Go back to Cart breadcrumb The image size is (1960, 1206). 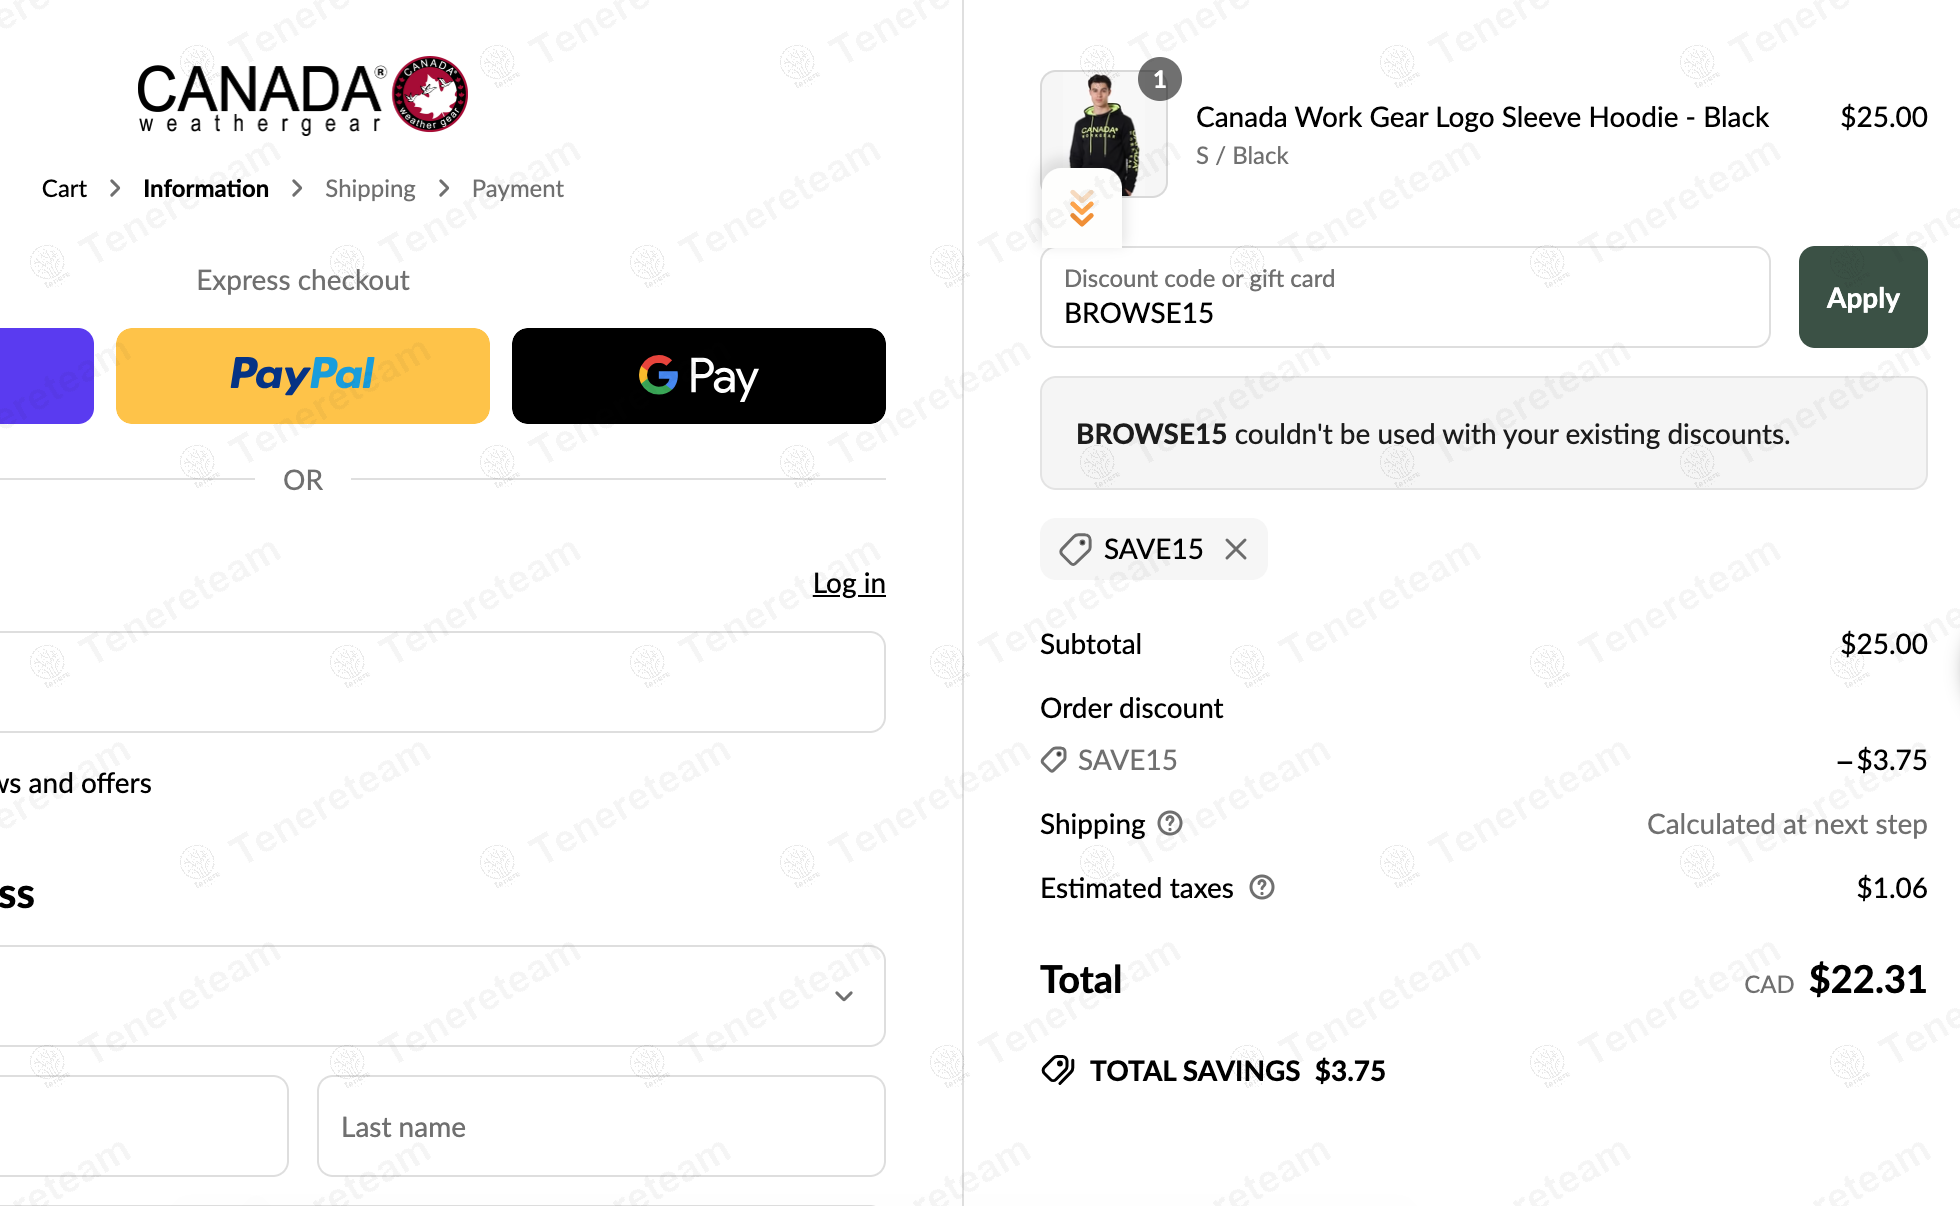click(64, 189)
